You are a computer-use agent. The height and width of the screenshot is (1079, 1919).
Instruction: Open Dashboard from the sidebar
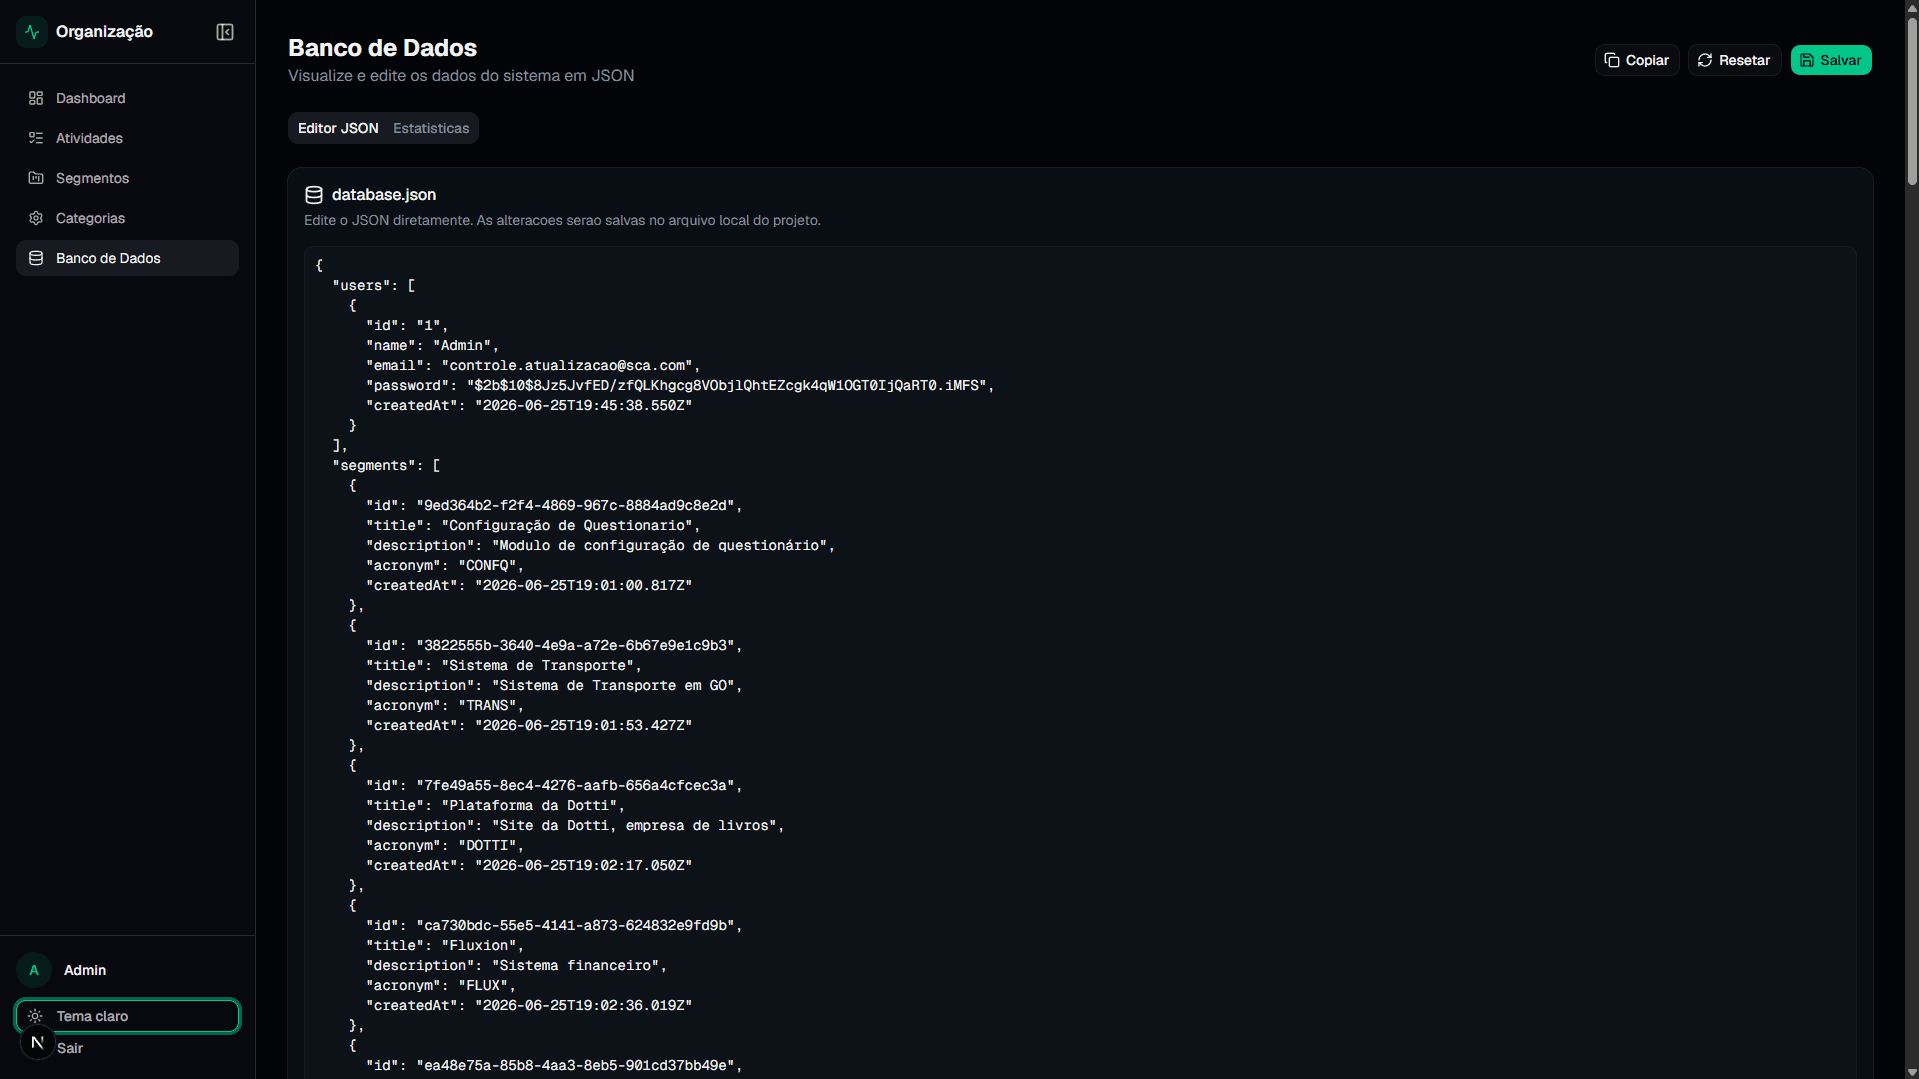(127, 98)
